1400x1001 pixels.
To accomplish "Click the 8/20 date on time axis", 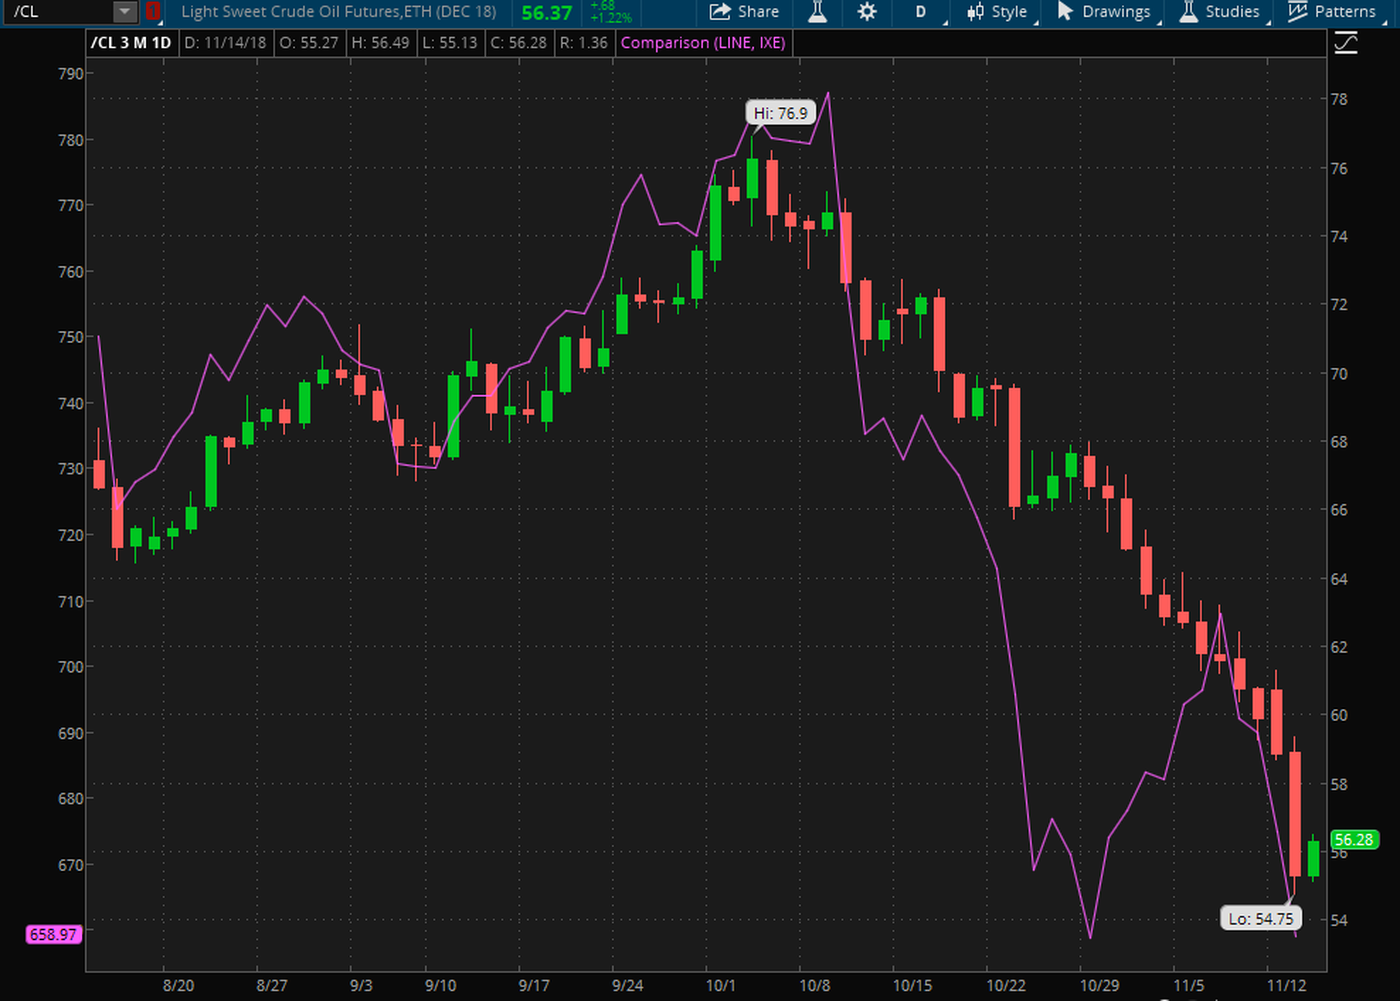I will 178,985.
